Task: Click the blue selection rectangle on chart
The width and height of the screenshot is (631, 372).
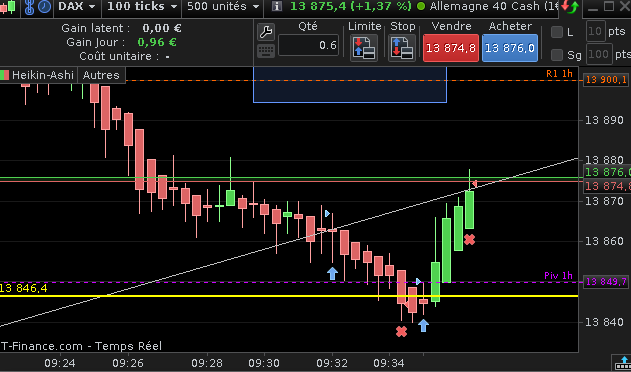Action: (x=350, y=85)
